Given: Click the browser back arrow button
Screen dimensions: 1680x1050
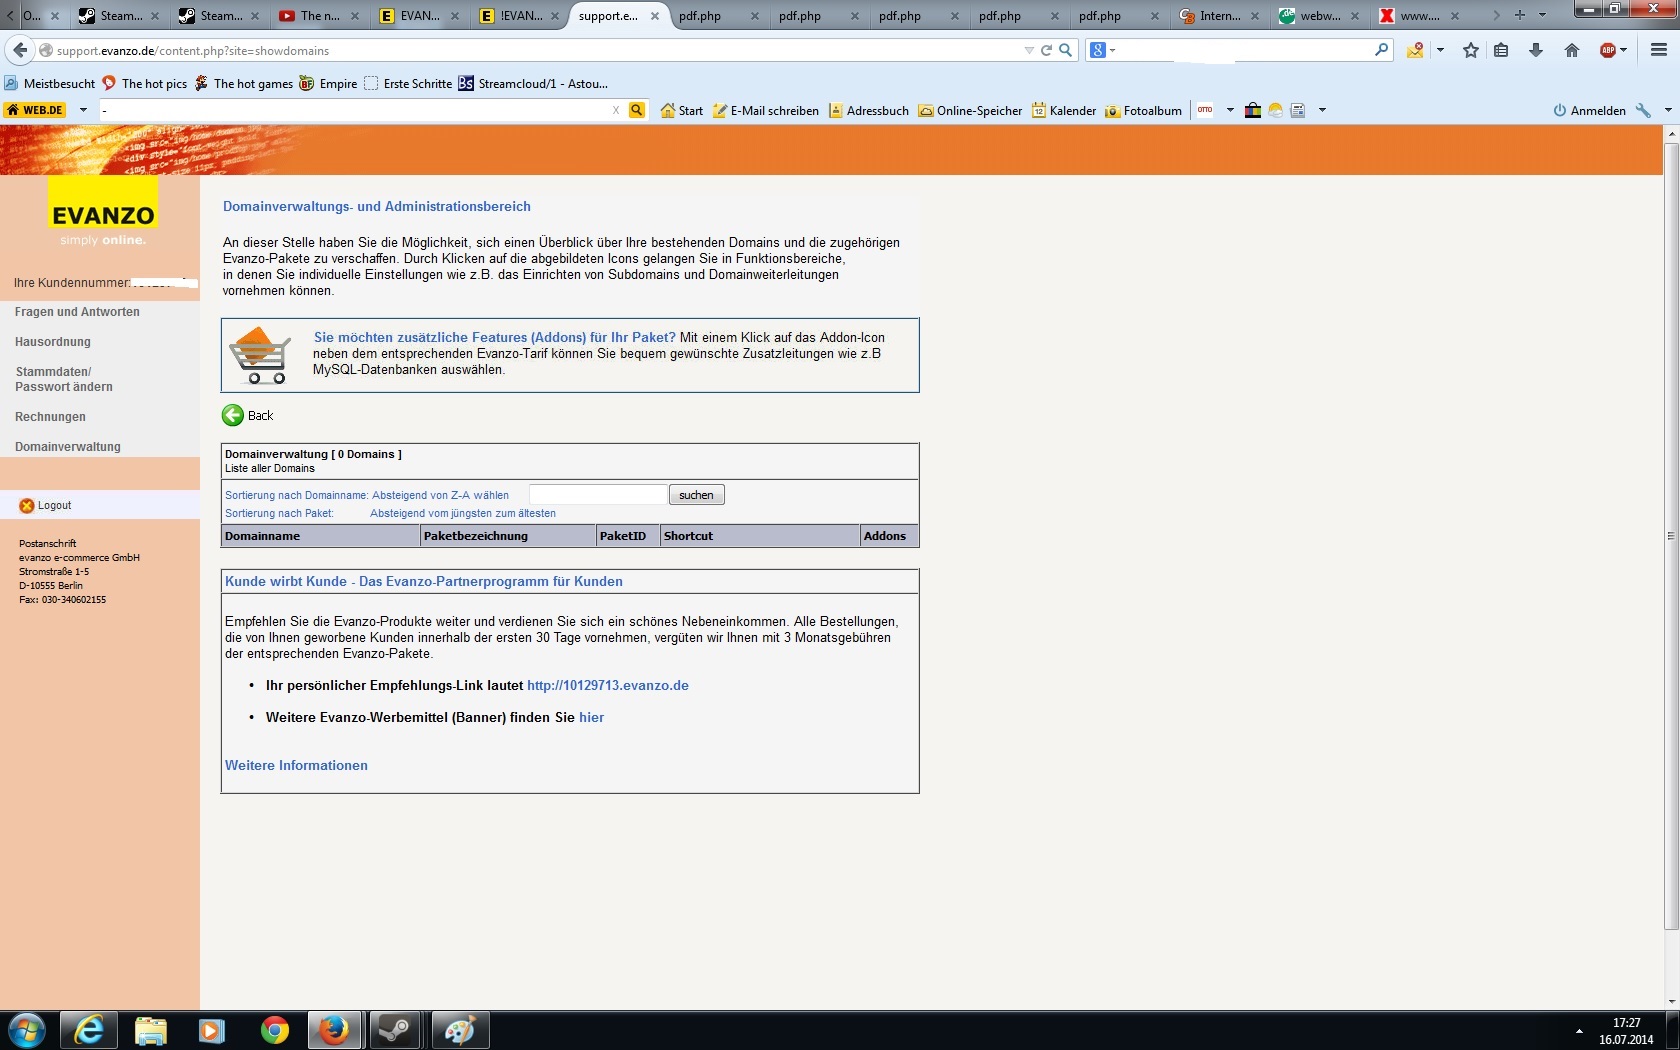Looking at the screenshot, I should tap(20, 50).
